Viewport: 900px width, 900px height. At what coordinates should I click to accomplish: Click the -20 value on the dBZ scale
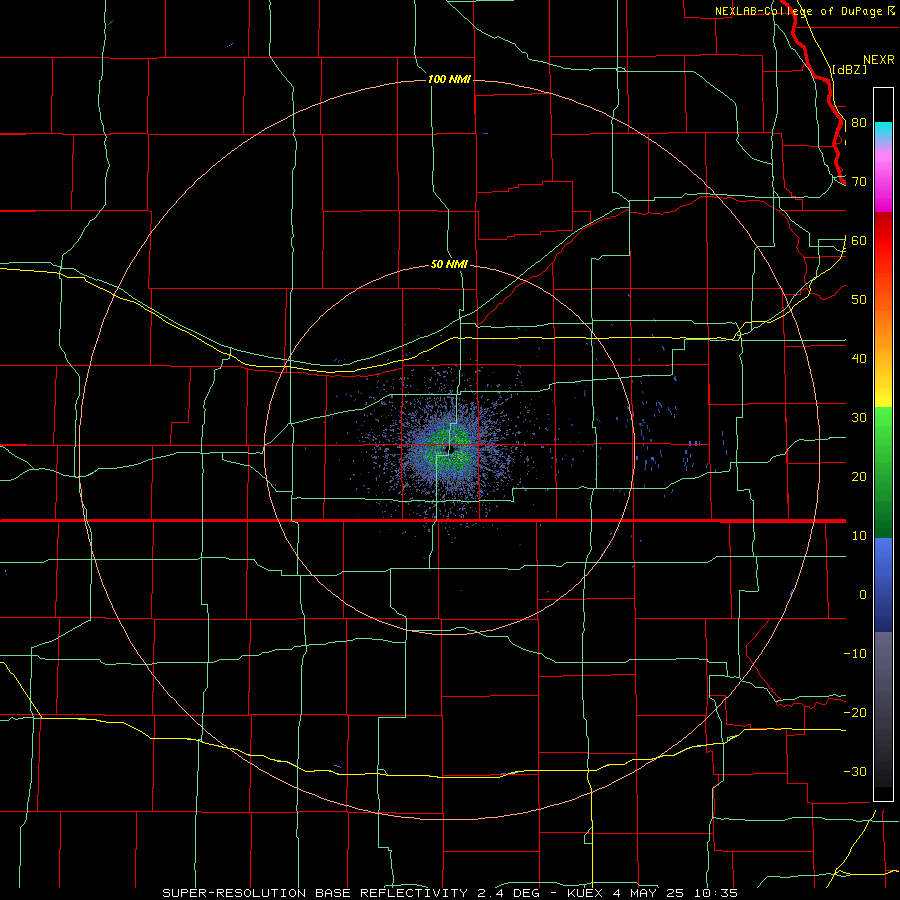(855, 712)
